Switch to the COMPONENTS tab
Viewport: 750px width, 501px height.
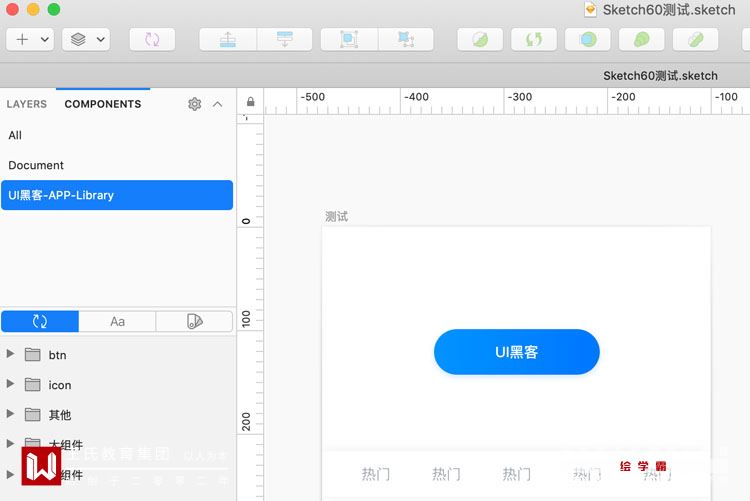pyautogui.click(x=103, y=104)
